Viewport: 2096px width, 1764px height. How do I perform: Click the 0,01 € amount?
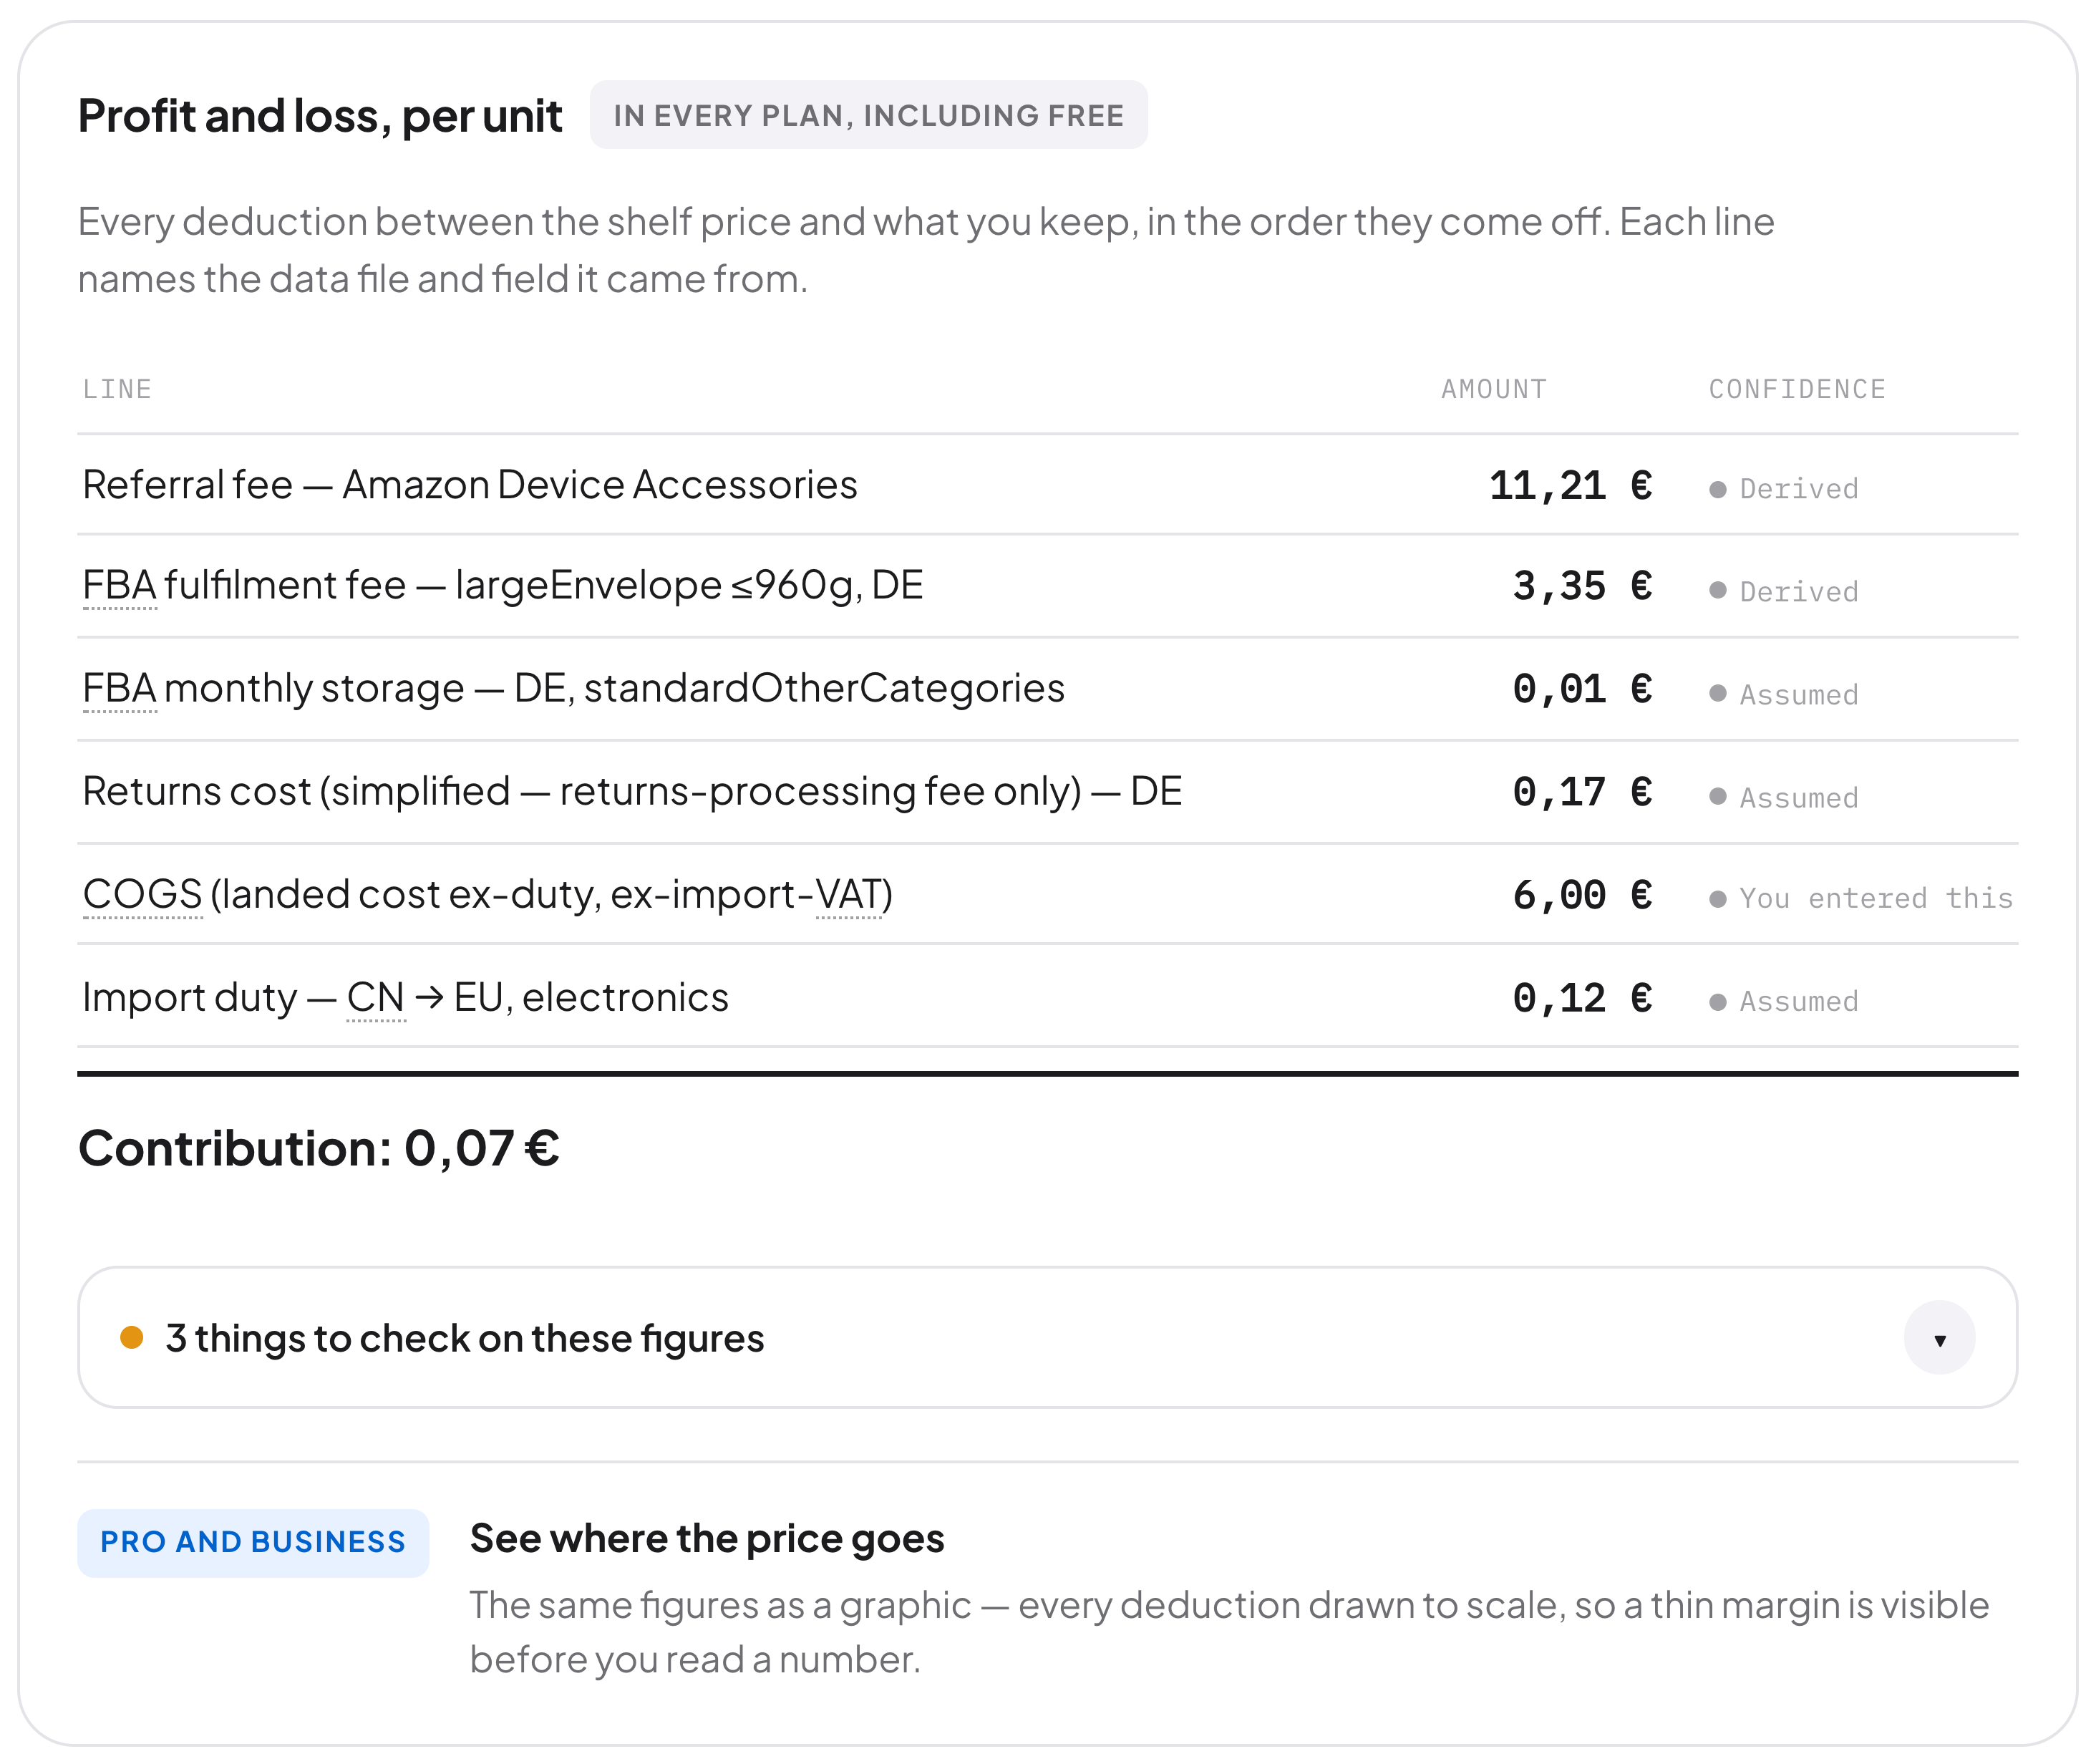[1582, 690]
